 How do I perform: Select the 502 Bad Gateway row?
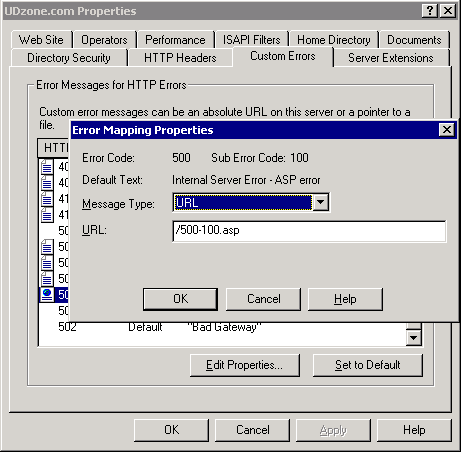point(222,327)
